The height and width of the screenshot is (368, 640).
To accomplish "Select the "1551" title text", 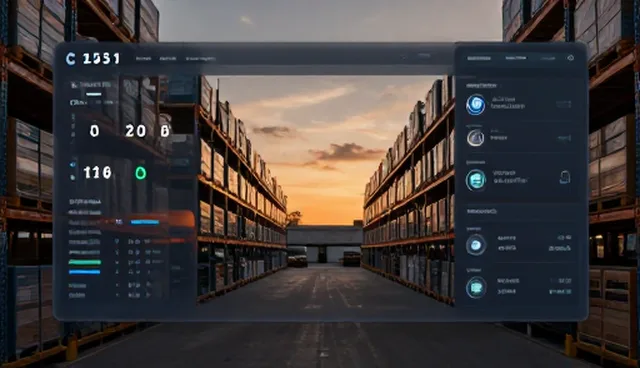I will point(101,59).
